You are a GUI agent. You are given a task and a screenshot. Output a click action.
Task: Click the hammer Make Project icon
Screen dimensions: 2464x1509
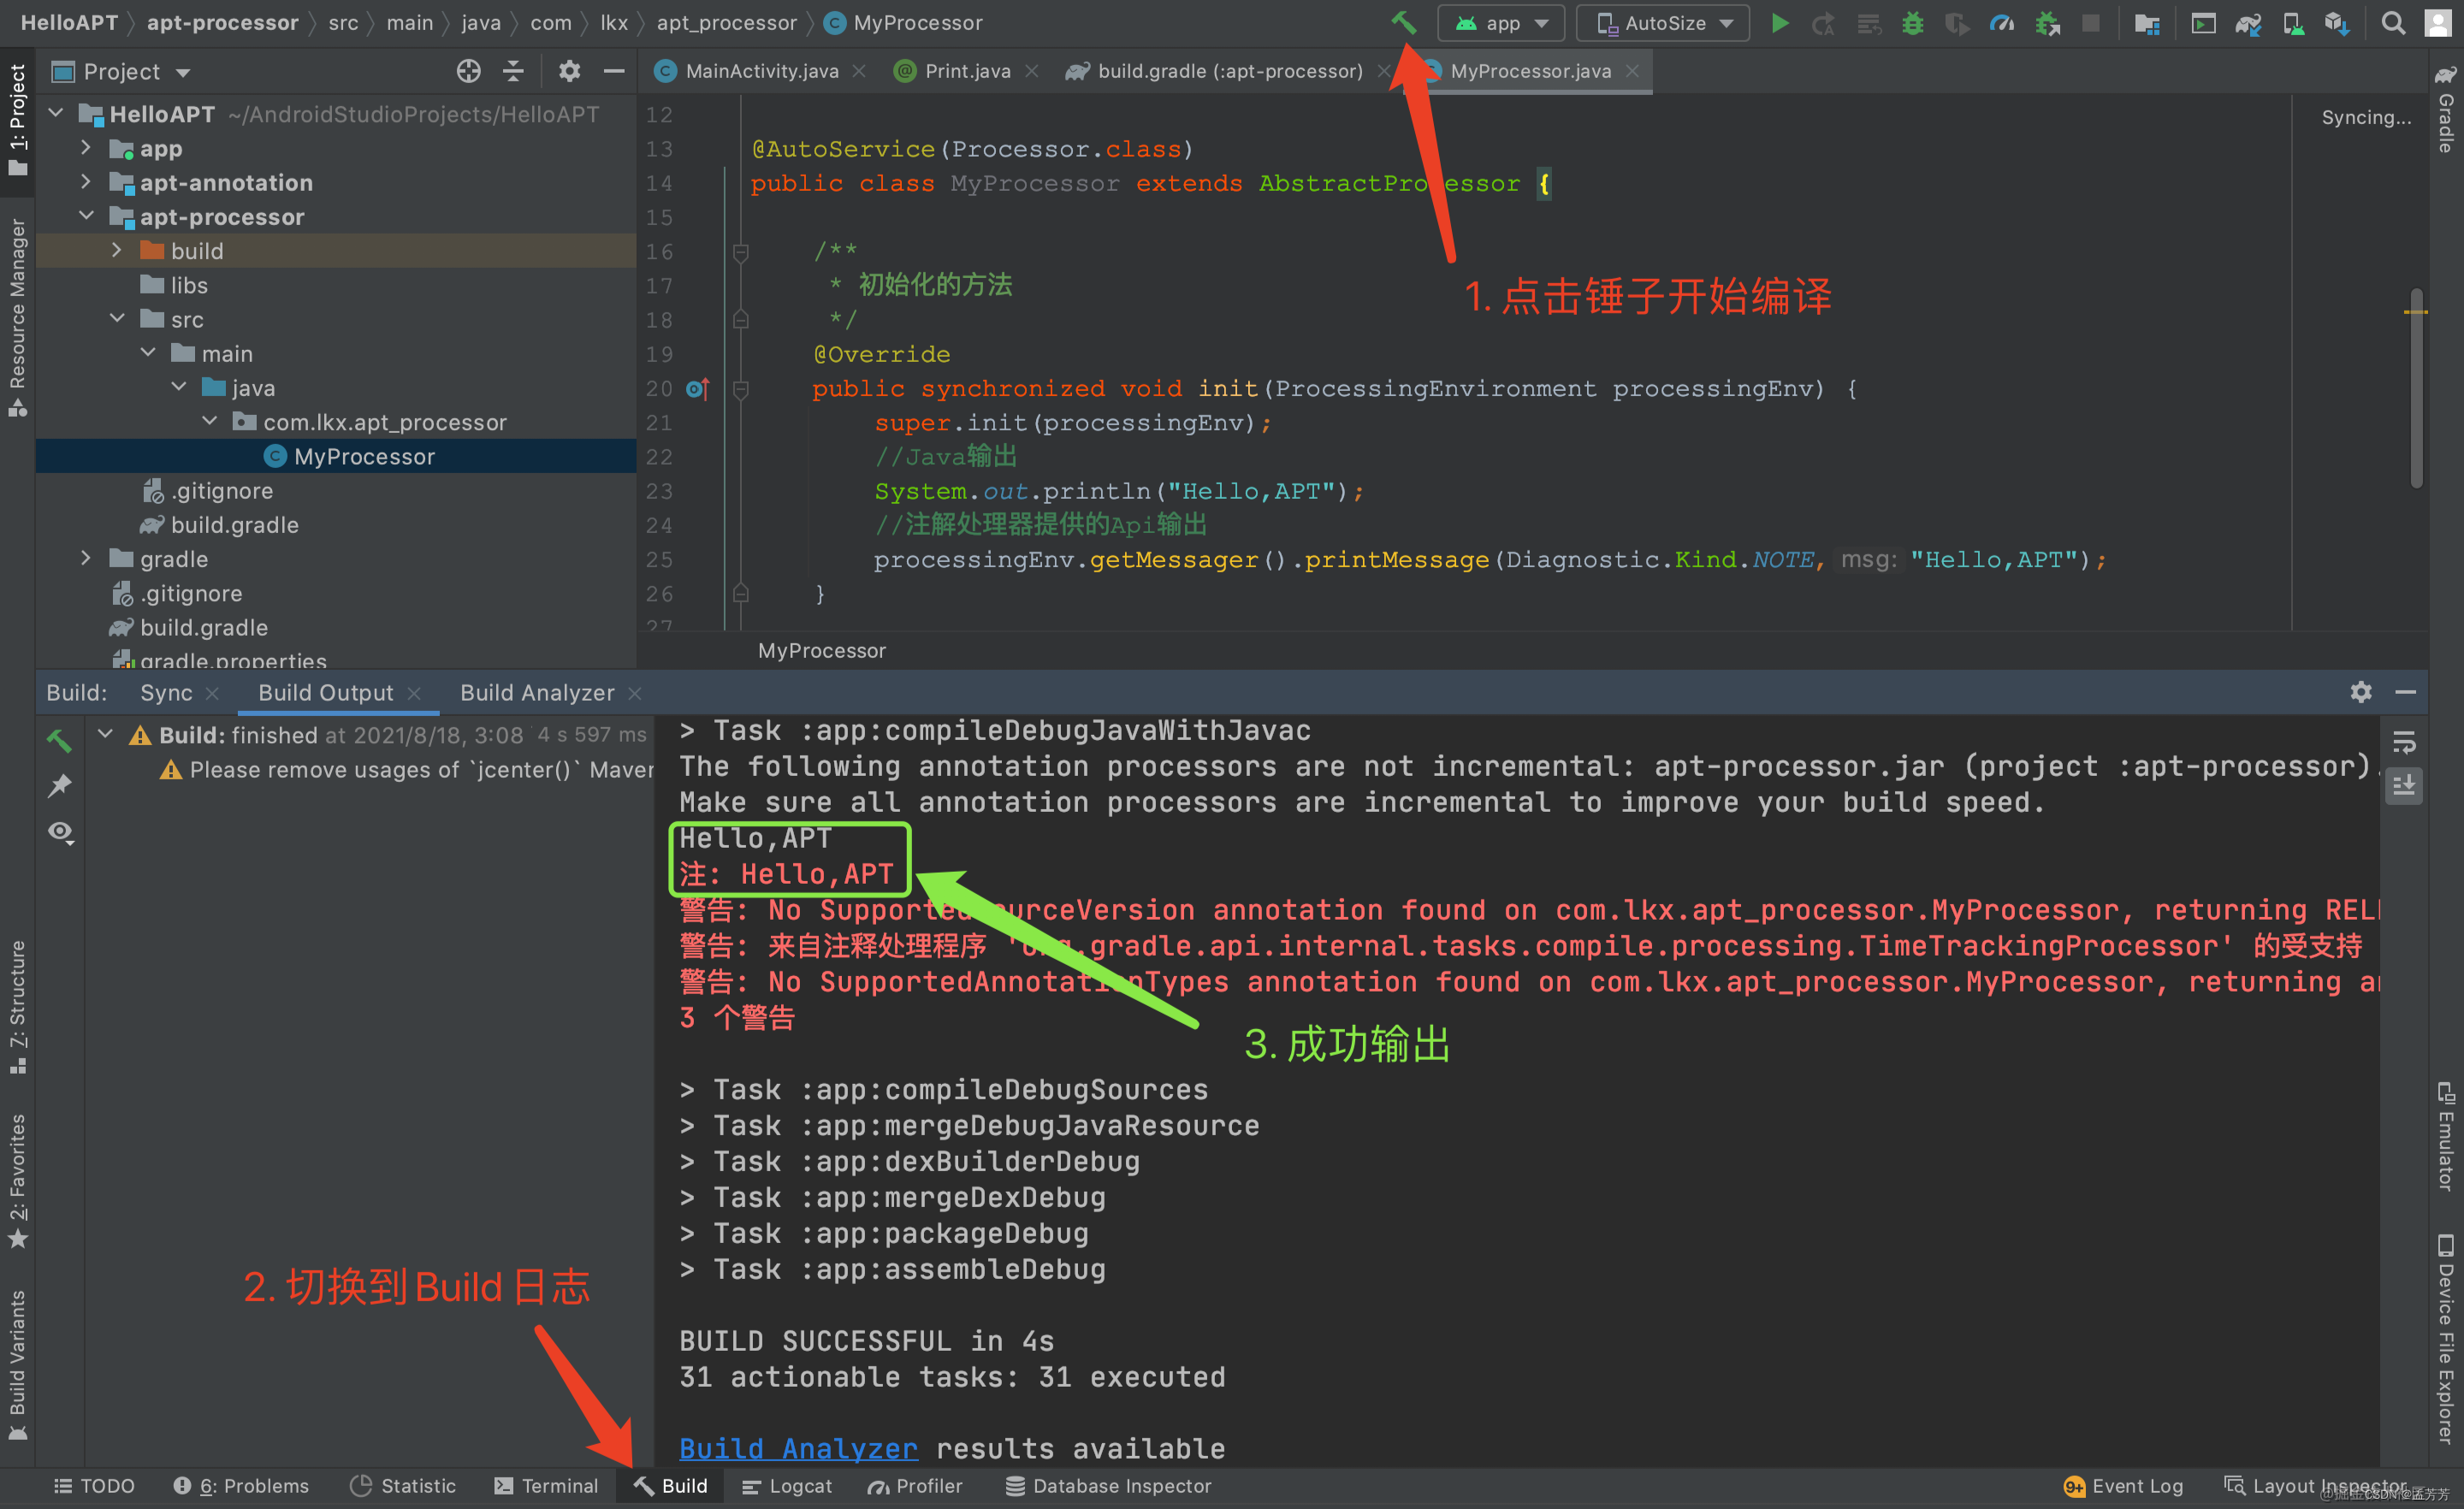[x=1403, y=22]
